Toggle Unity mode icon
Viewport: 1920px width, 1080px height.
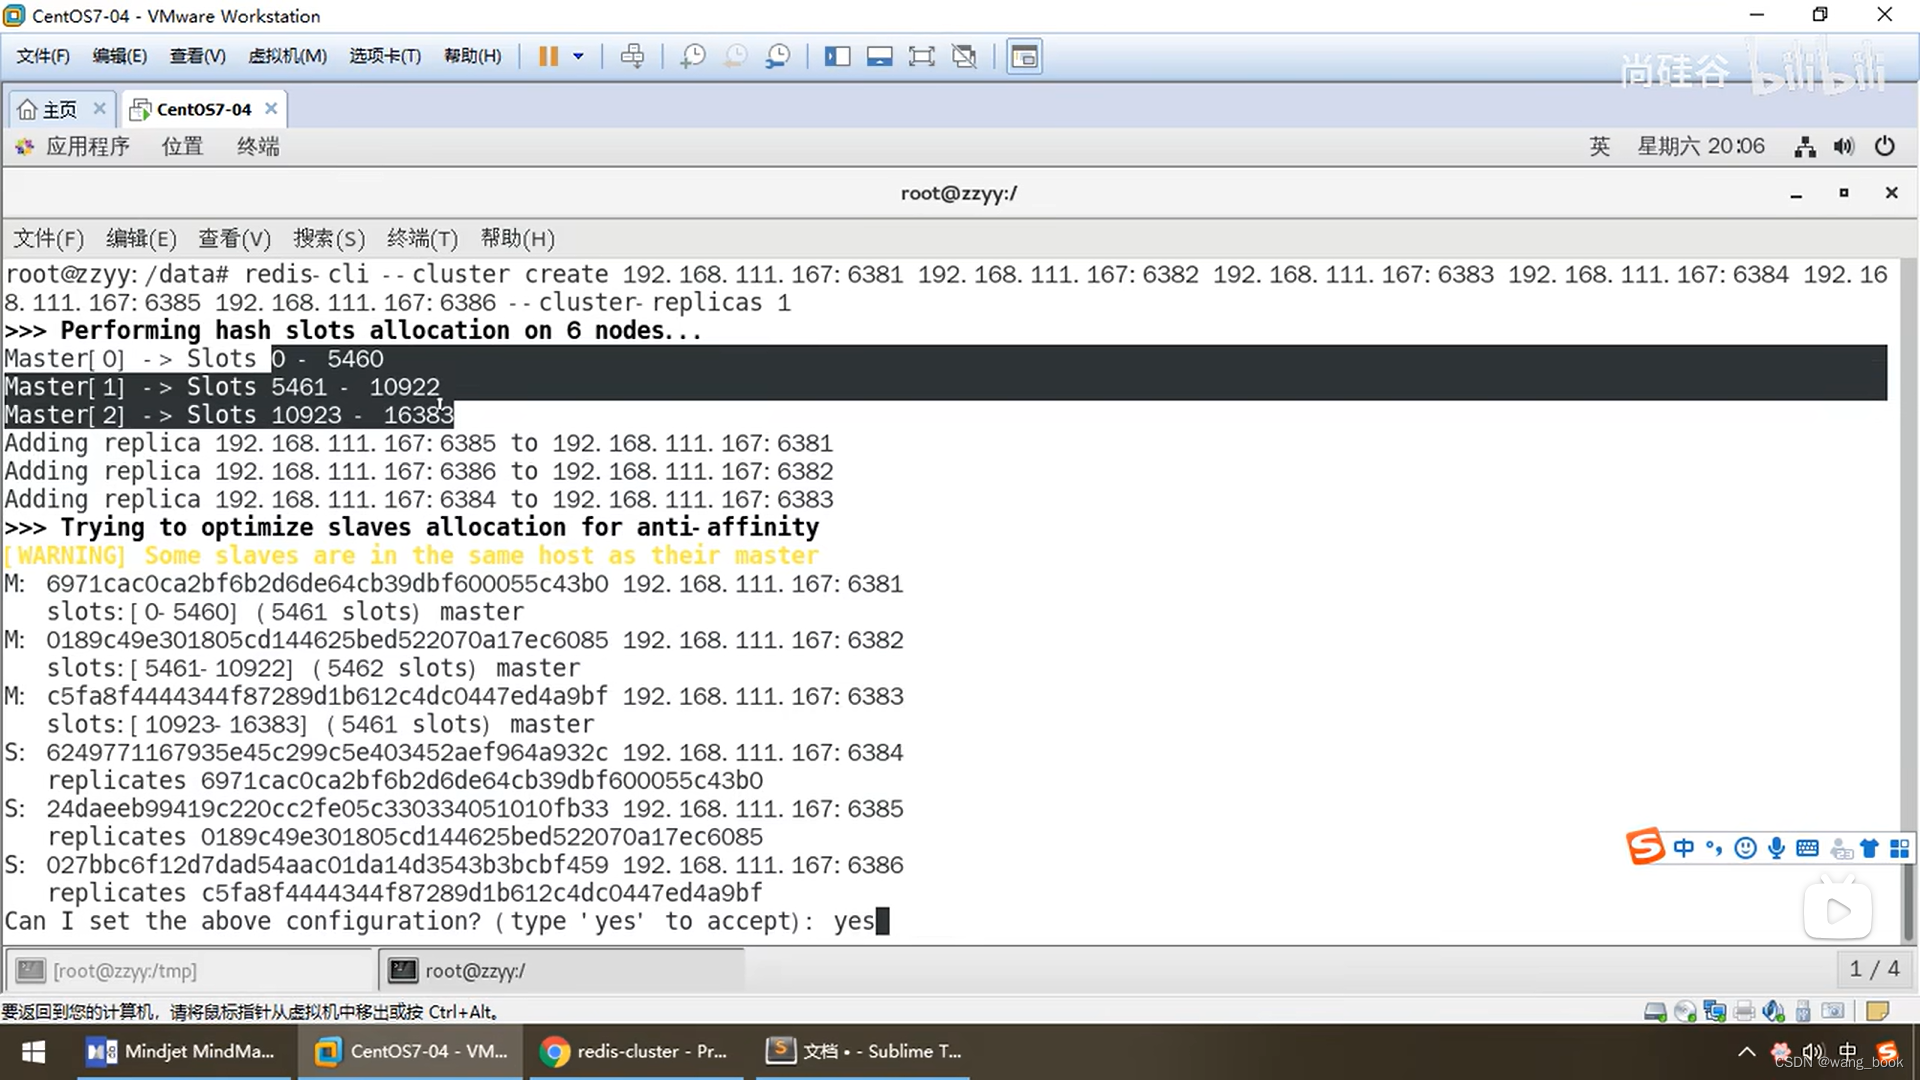[x=964, y=56]
